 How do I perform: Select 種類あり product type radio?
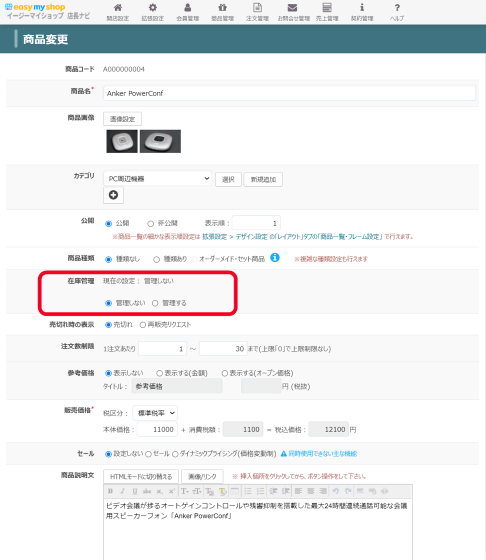[156, 259]
